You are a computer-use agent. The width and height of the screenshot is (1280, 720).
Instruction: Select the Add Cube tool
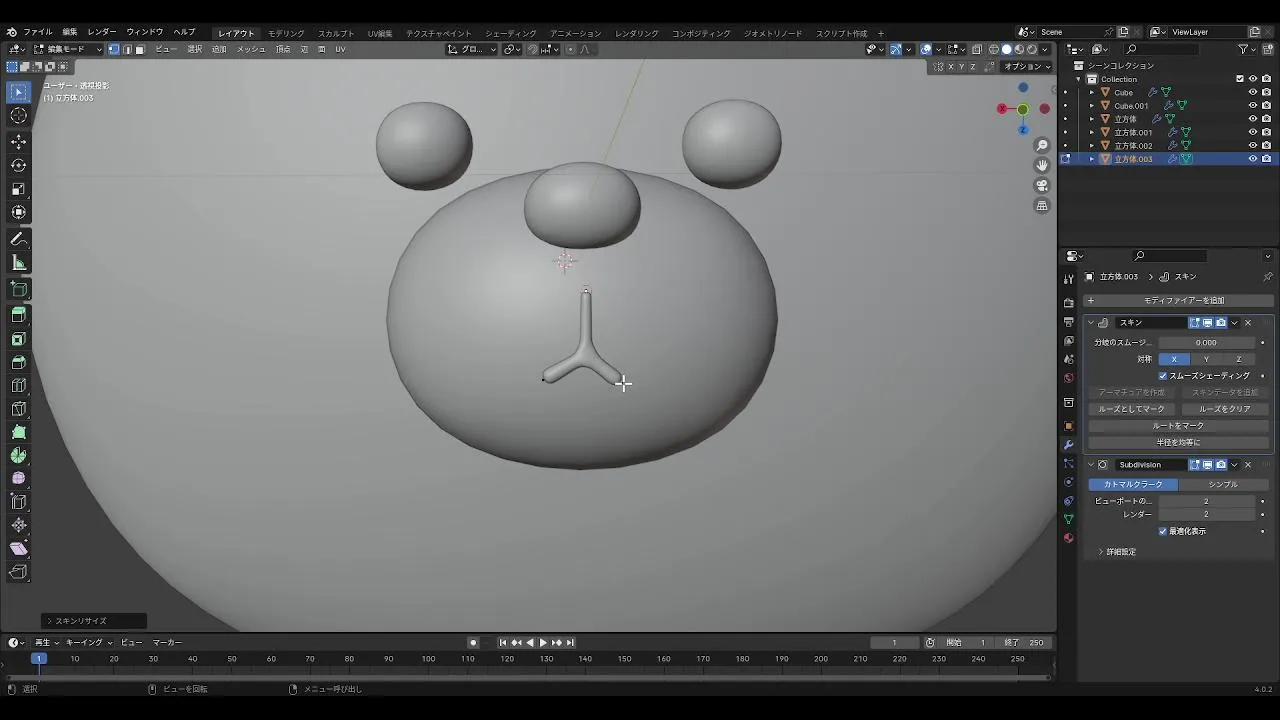(x=18, y=290)
